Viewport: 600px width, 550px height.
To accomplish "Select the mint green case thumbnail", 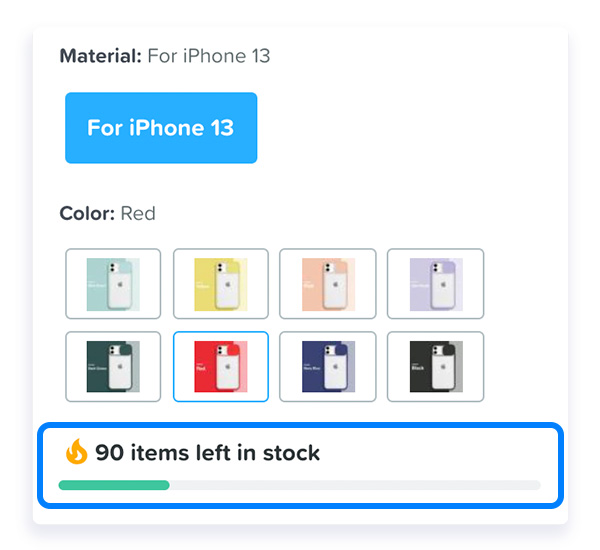I will [x=113, y=284].
